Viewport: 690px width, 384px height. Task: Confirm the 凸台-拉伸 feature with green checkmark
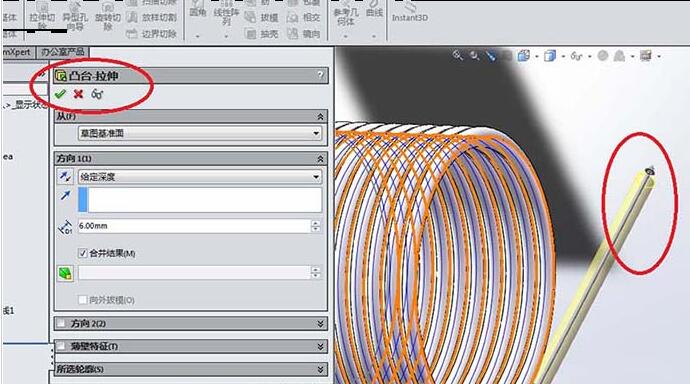tap(60, 94)
